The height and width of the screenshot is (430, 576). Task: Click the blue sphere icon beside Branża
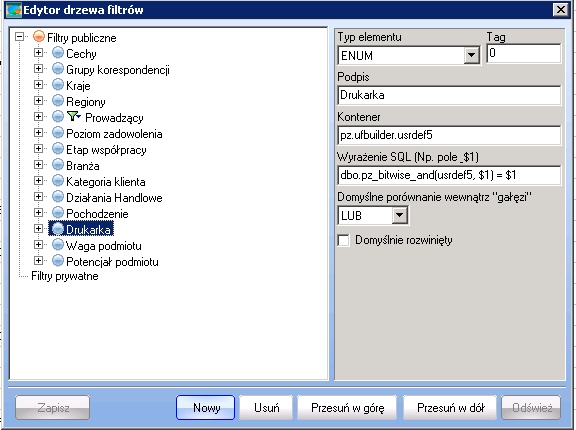point(58,165)
